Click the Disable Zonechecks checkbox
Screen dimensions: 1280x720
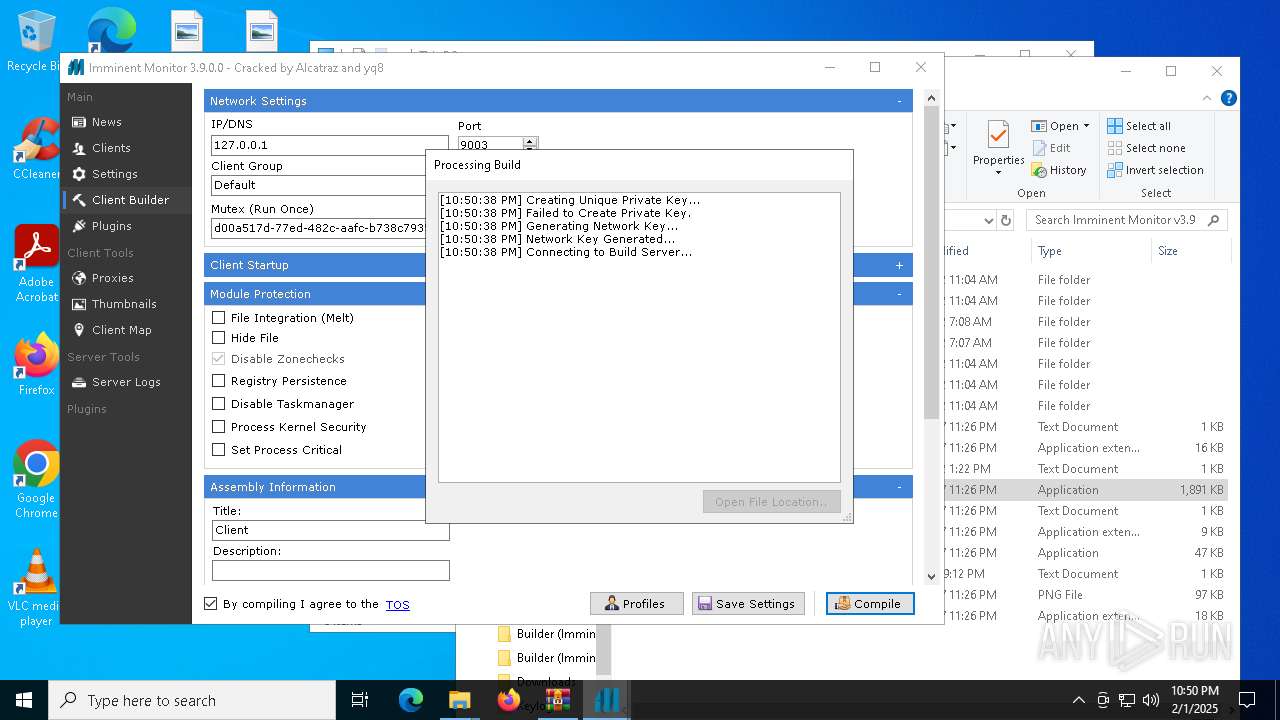pyautogui.click(x=219, y=359)
